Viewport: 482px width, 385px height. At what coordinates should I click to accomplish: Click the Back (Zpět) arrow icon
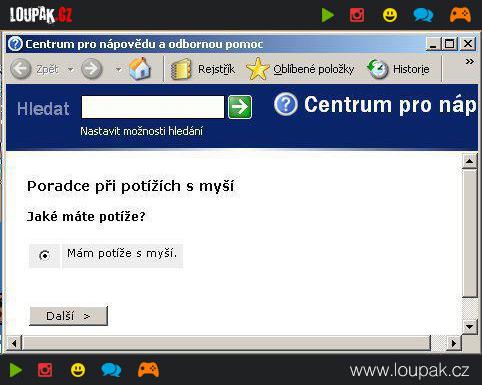click(x=21, y=69)
